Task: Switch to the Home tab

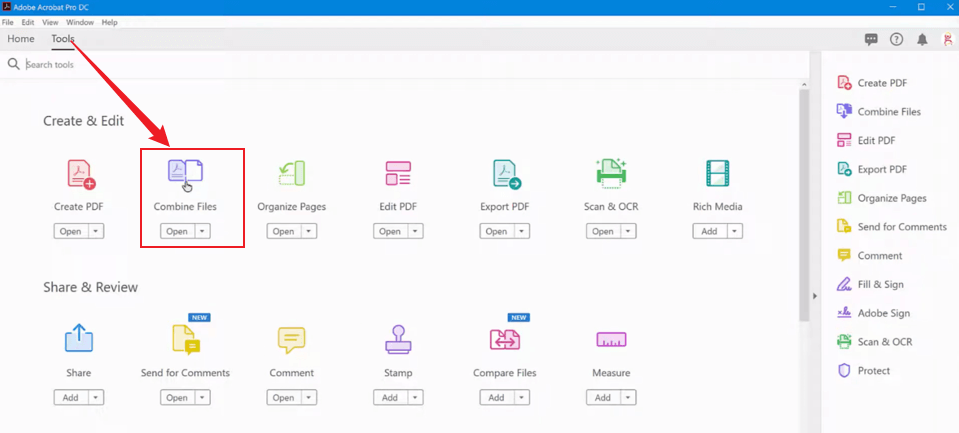Action: [21, 39]
